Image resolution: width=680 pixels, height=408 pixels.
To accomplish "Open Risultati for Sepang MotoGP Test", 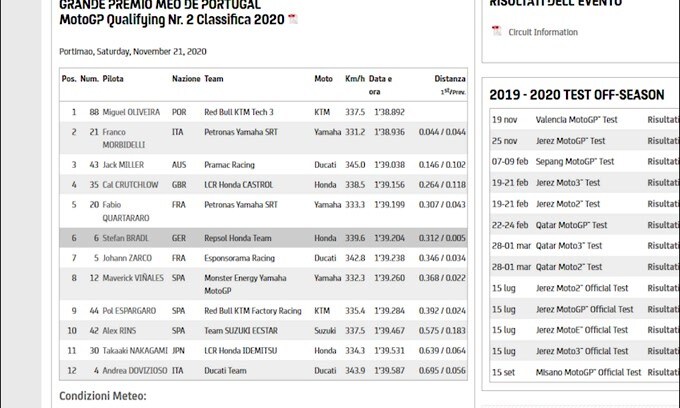I will [x=663, y=162].
